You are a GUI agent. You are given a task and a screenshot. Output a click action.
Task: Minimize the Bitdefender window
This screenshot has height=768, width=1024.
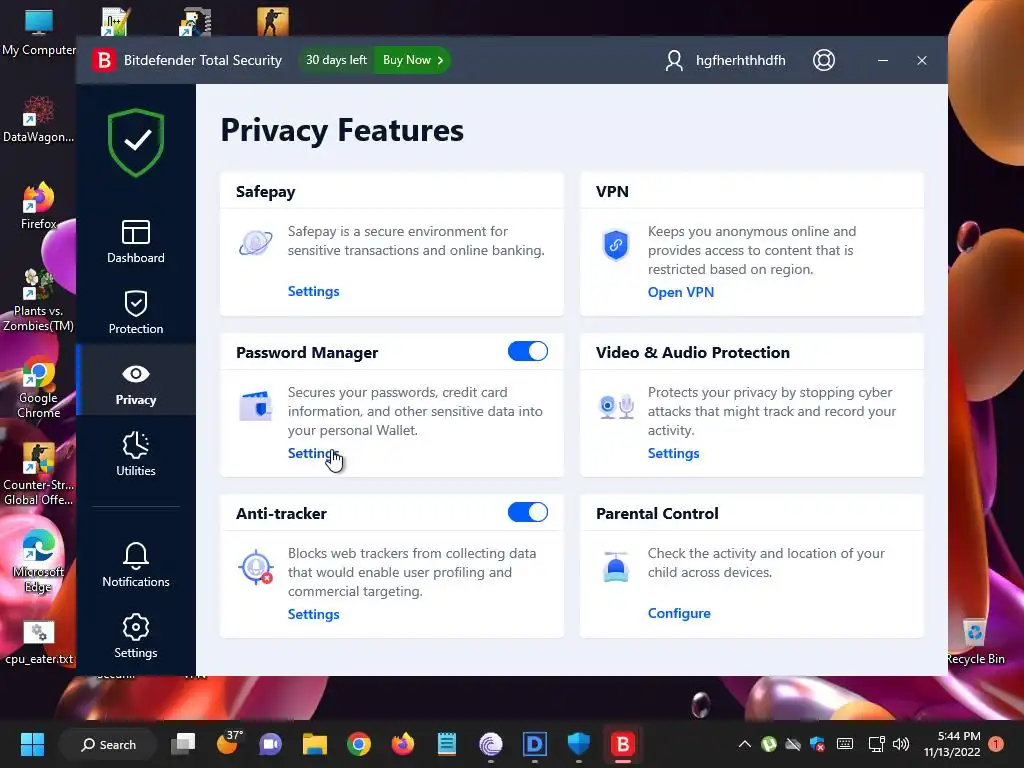883,60
